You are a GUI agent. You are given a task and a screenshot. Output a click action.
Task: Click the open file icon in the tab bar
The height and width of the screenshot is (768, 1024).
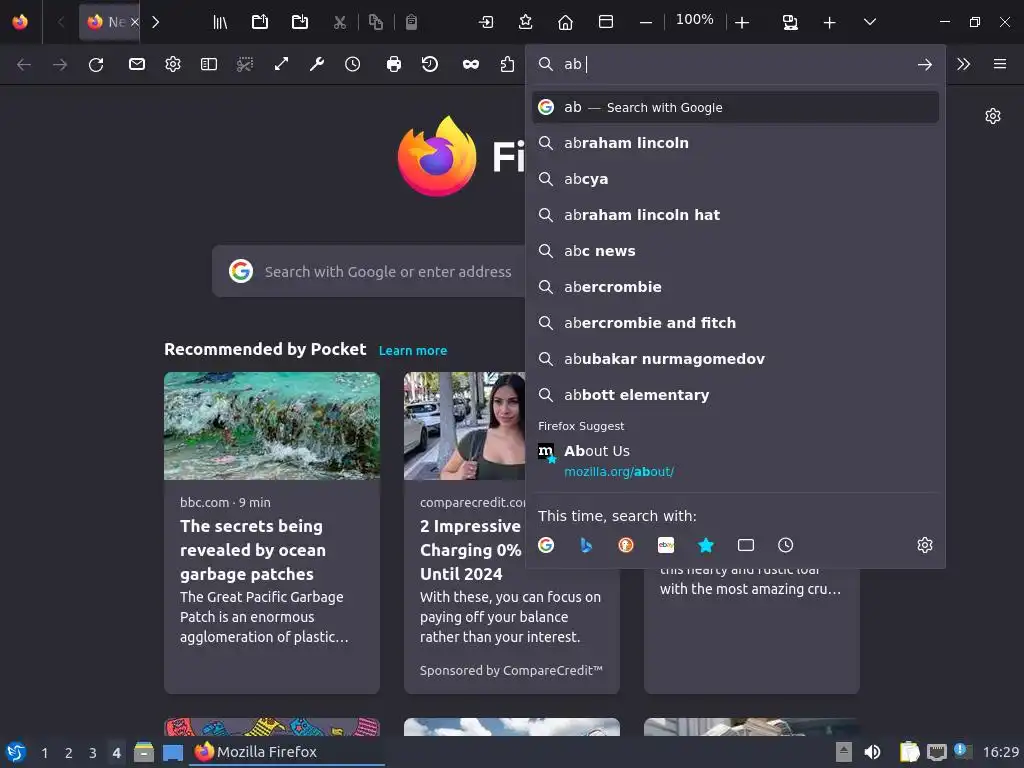tap(260, 22)
